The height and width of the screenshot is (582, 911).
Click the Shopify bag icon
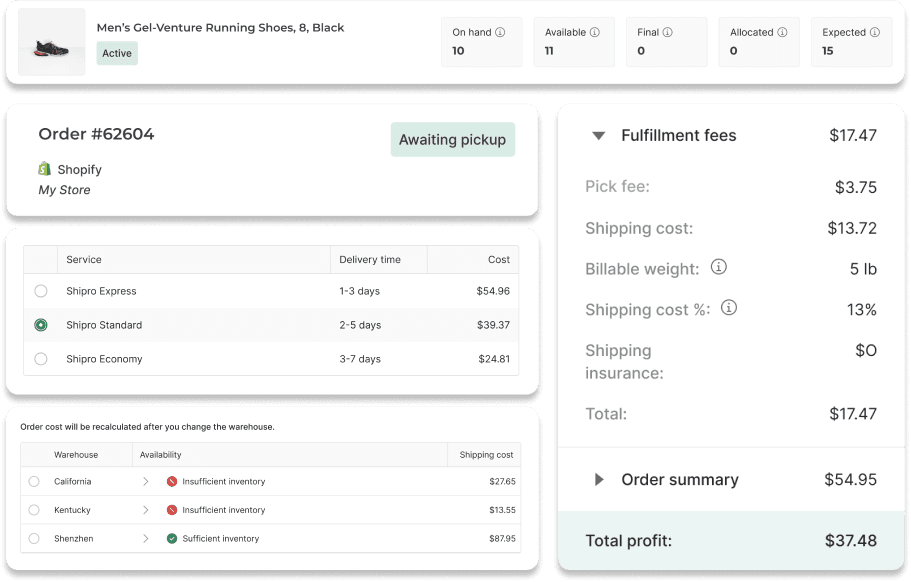45,169
